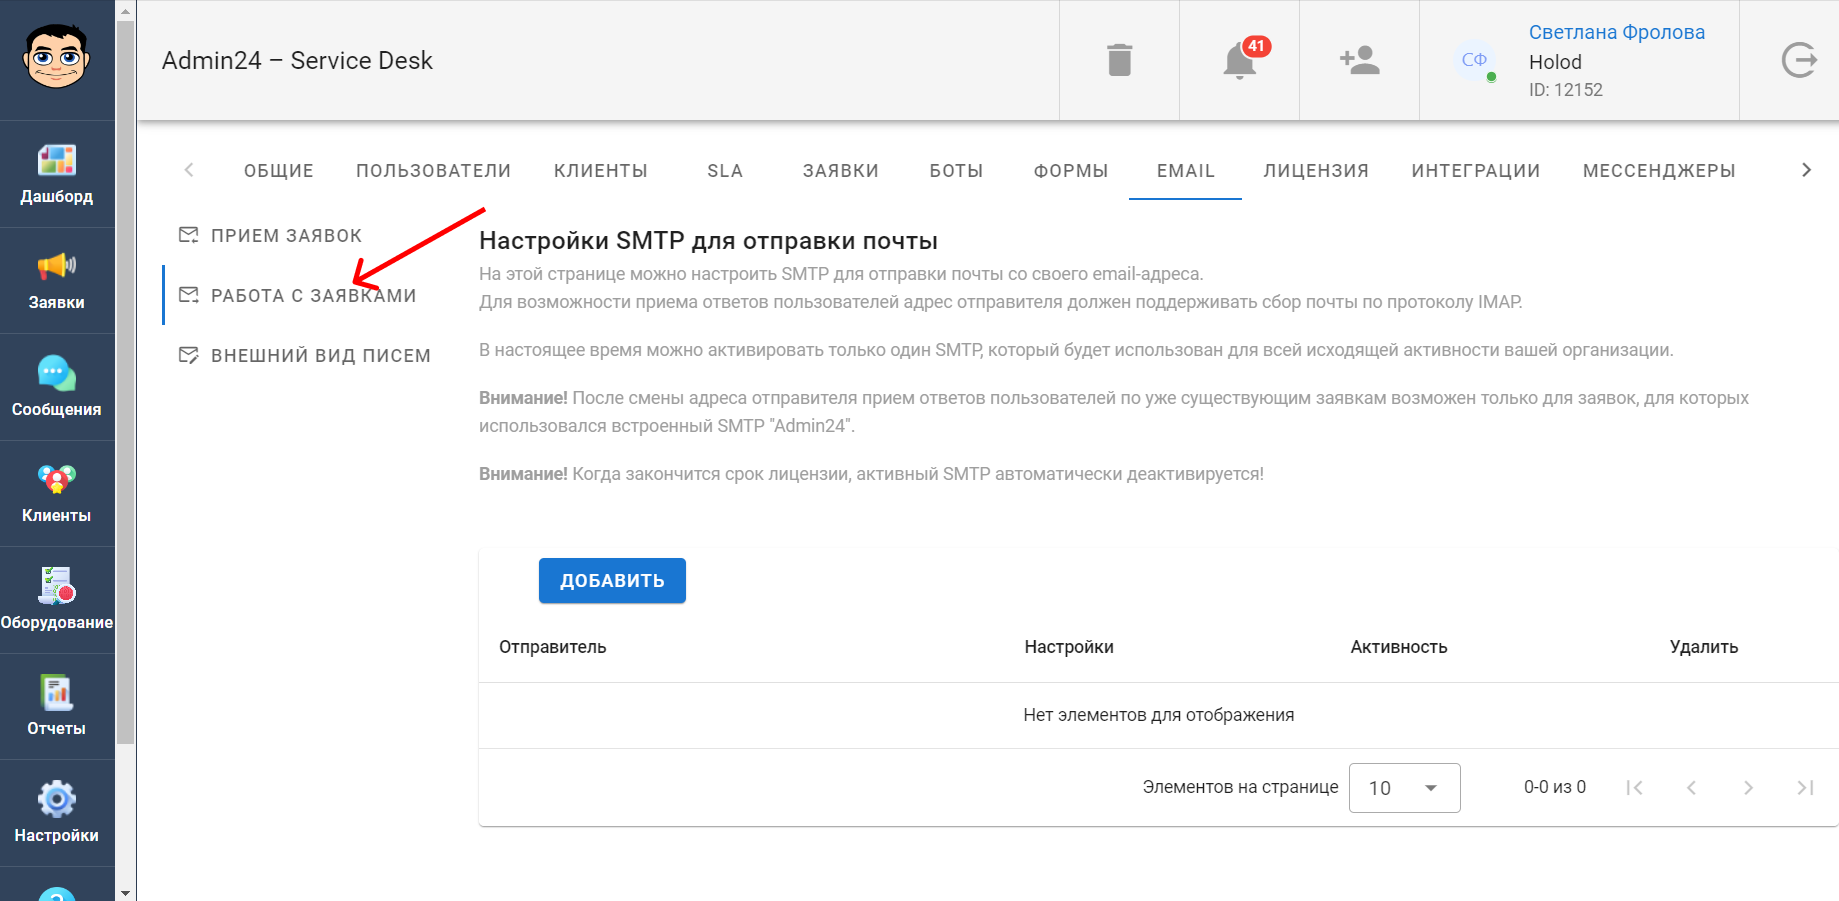Click 'Нет элементов для отображения' message

[x=1159, y=715]
